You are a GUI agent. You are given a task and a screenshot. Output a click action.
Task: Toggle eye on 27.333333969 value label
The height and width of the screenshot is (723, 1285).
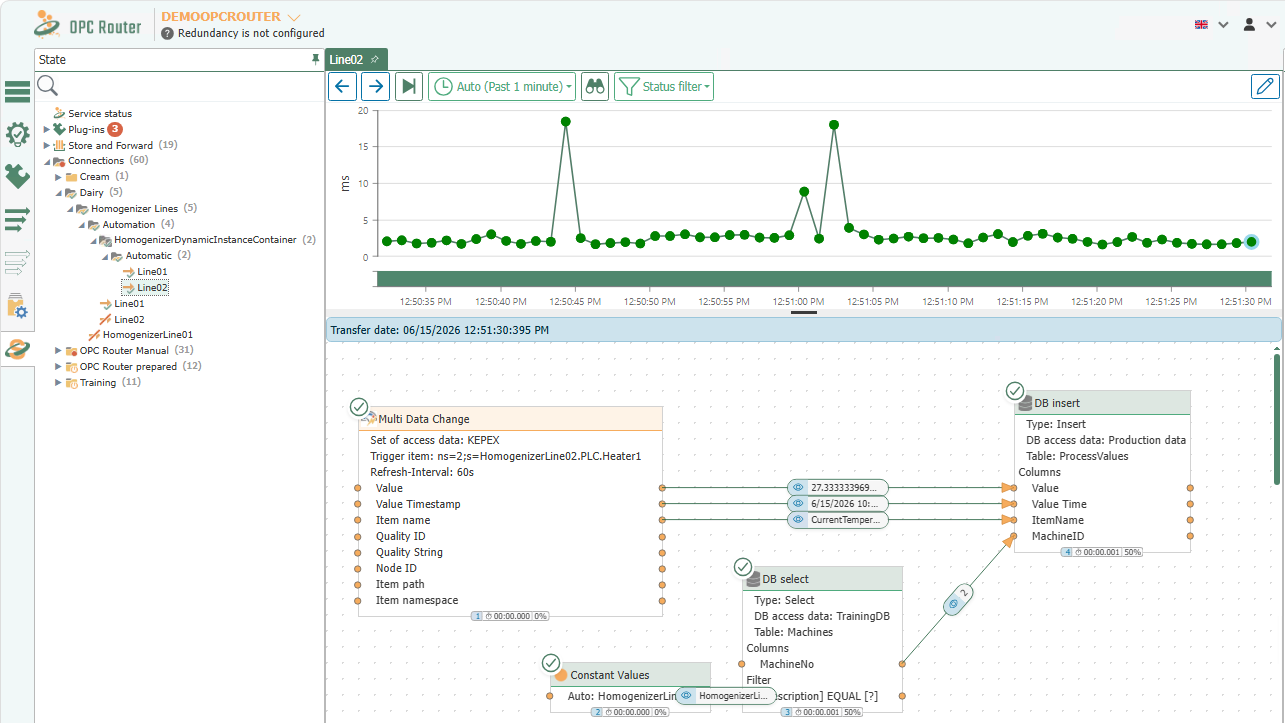tap(799, 488)
